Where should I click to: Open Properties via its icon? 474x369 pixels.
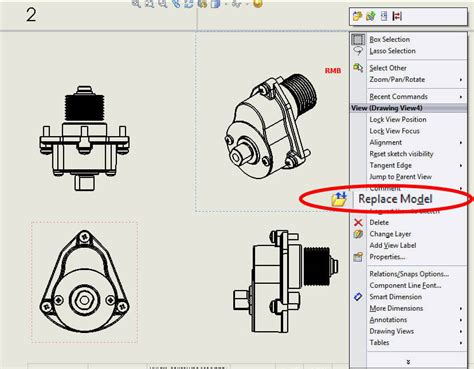pos(358,257)
